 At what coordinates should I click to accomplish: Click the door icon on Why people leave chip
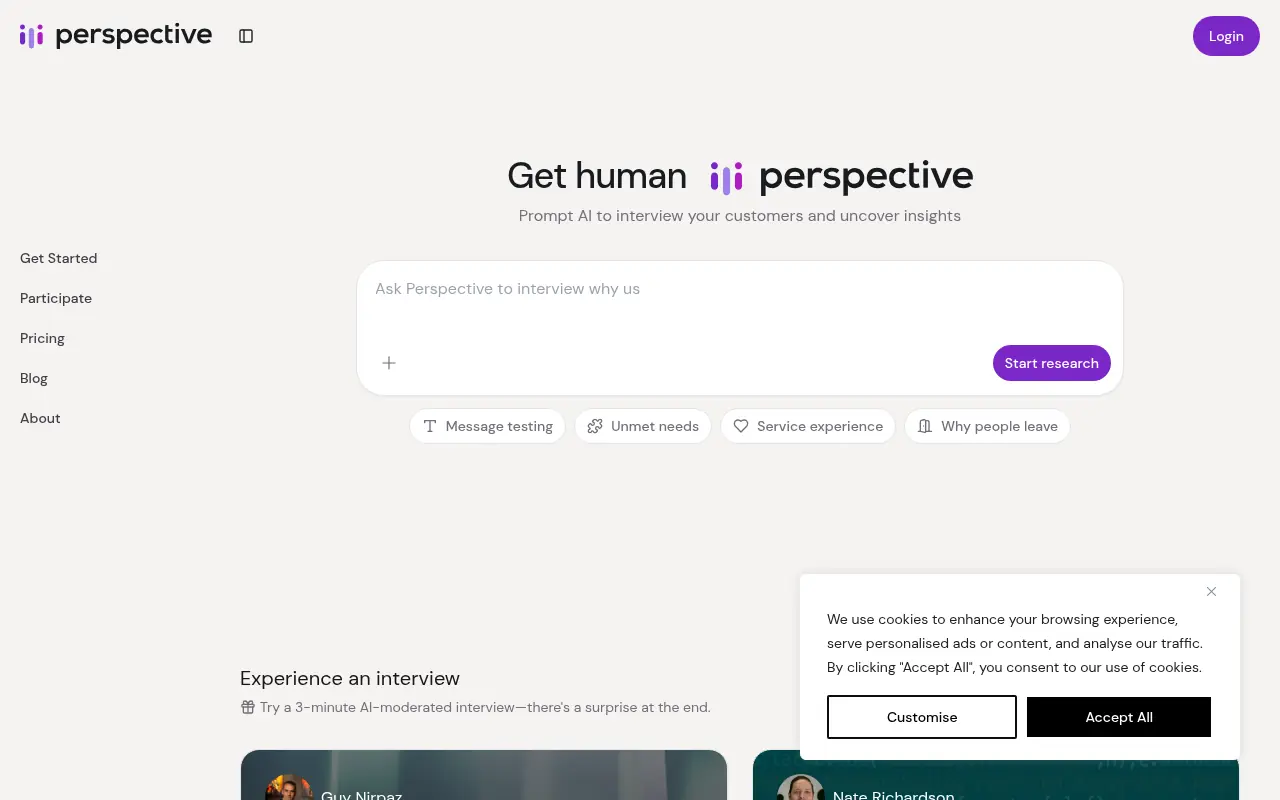tap(925, 426)
